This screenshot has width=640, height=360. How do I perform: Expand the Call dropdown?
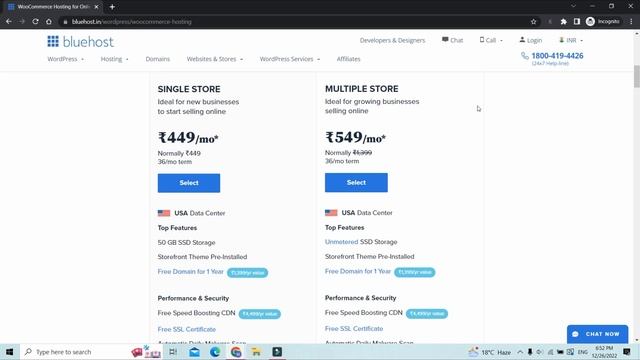coord(491,40)
